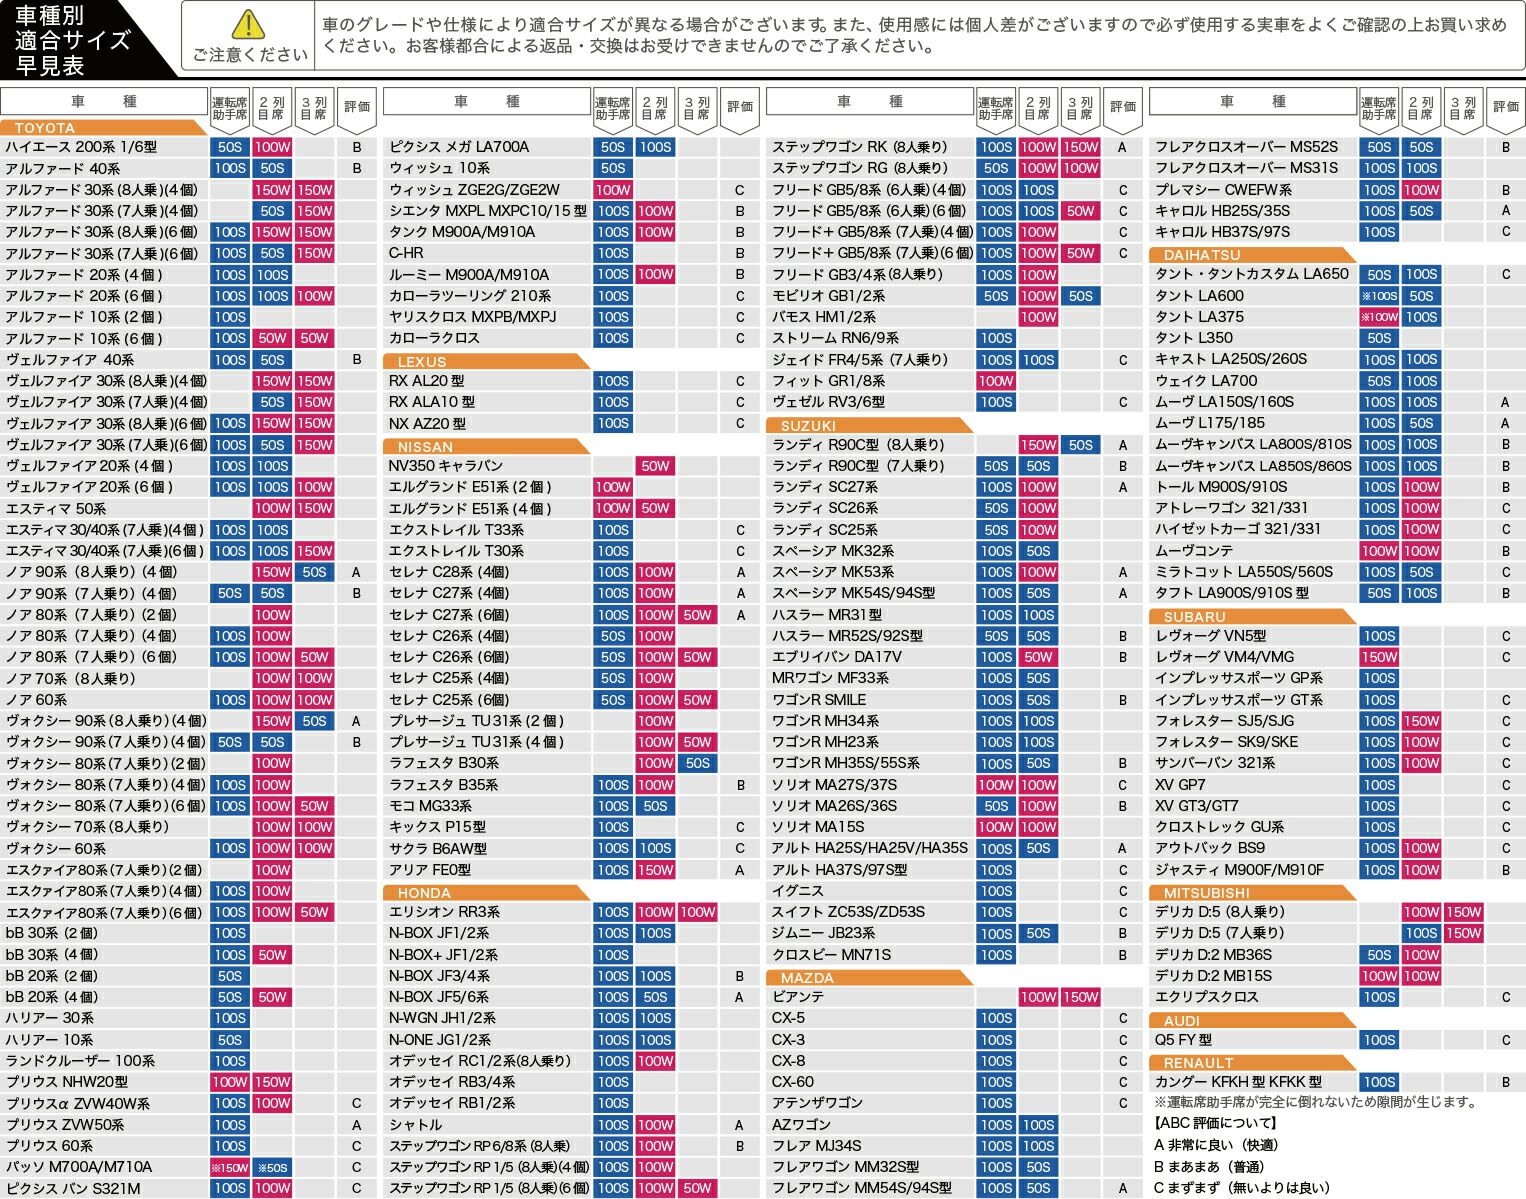The width and height of the screenshot is (1526, 1199).
Task: Click 100S cell in Q5 FY型 row
Action: (1379, 1040)
